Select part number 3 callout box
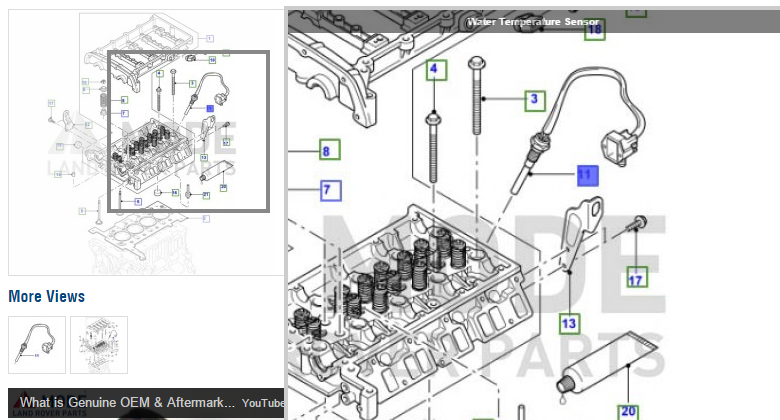 pos(535,99)
